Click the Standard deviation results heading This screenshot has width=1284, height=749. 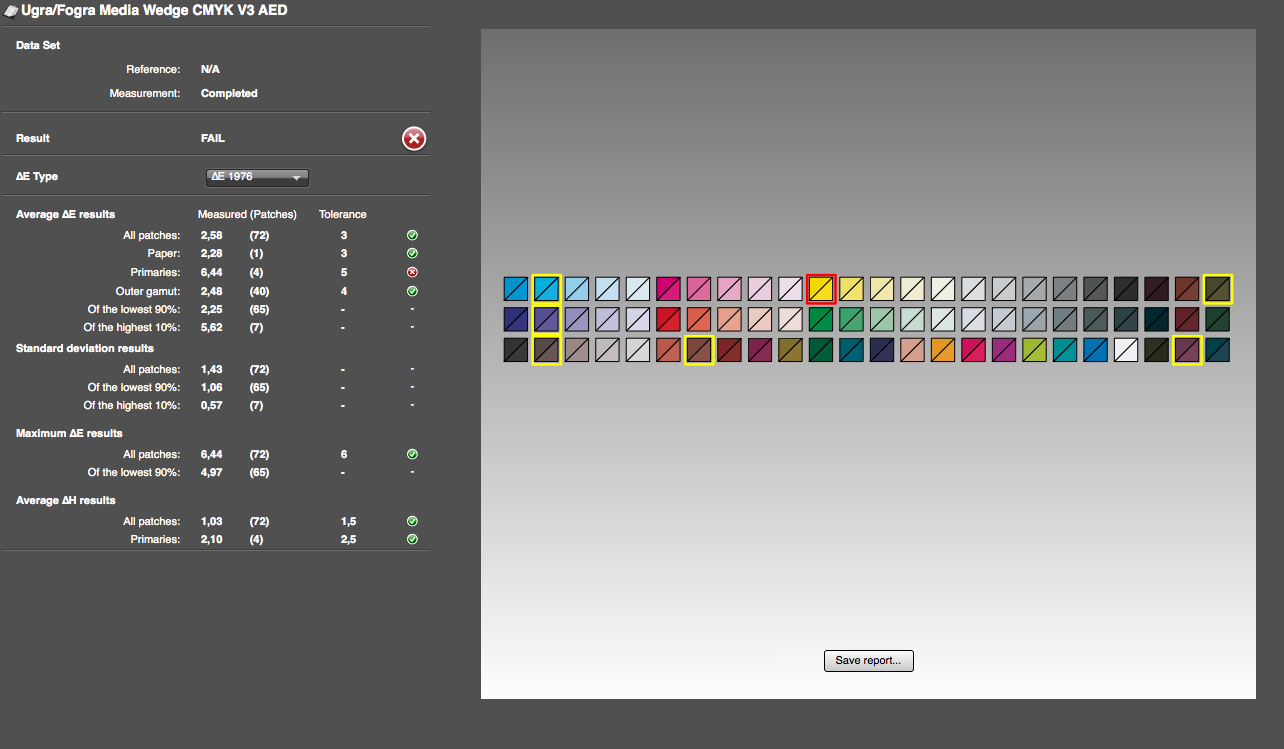(85, 348)
